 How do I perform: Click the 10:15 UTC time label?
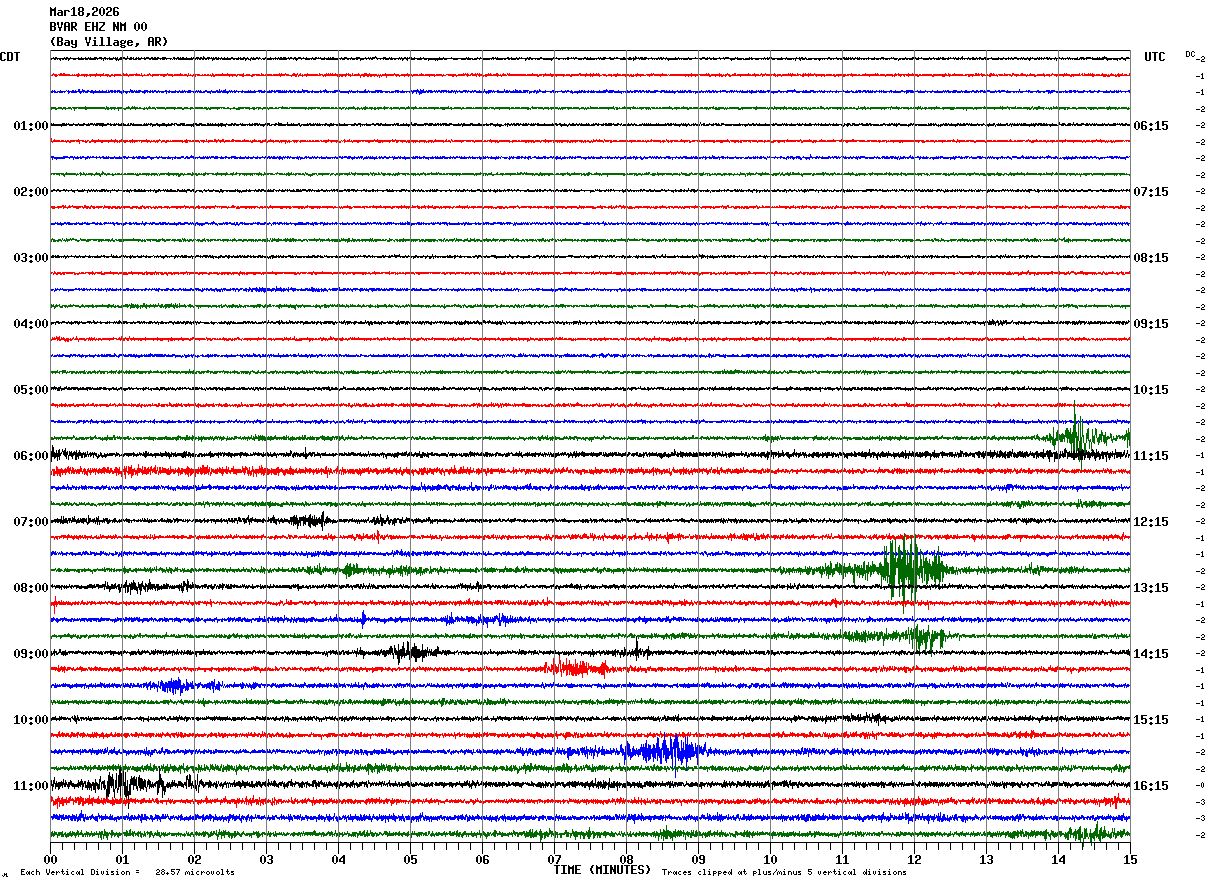coord(1151,390)
